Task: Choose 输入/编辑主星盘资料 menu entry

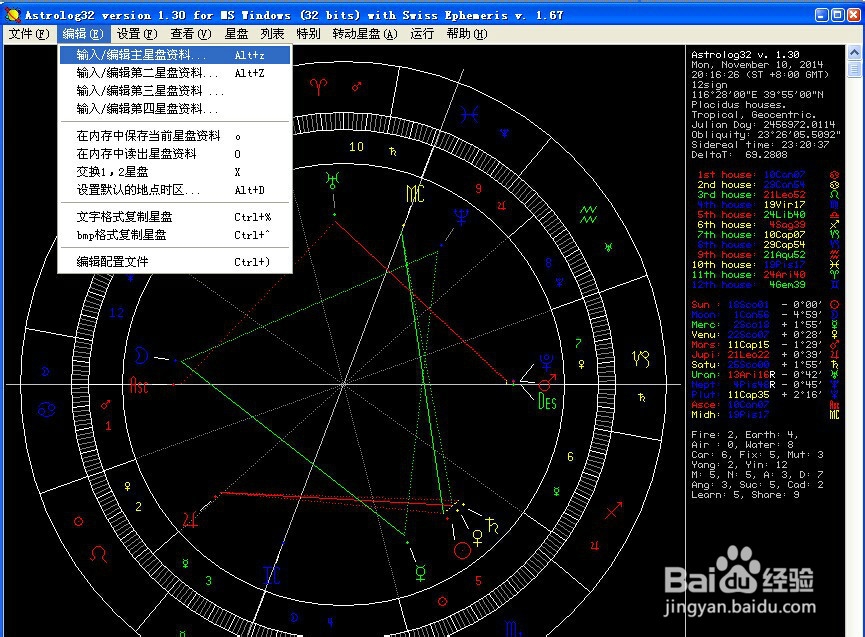Action: (x=175, y=55)
